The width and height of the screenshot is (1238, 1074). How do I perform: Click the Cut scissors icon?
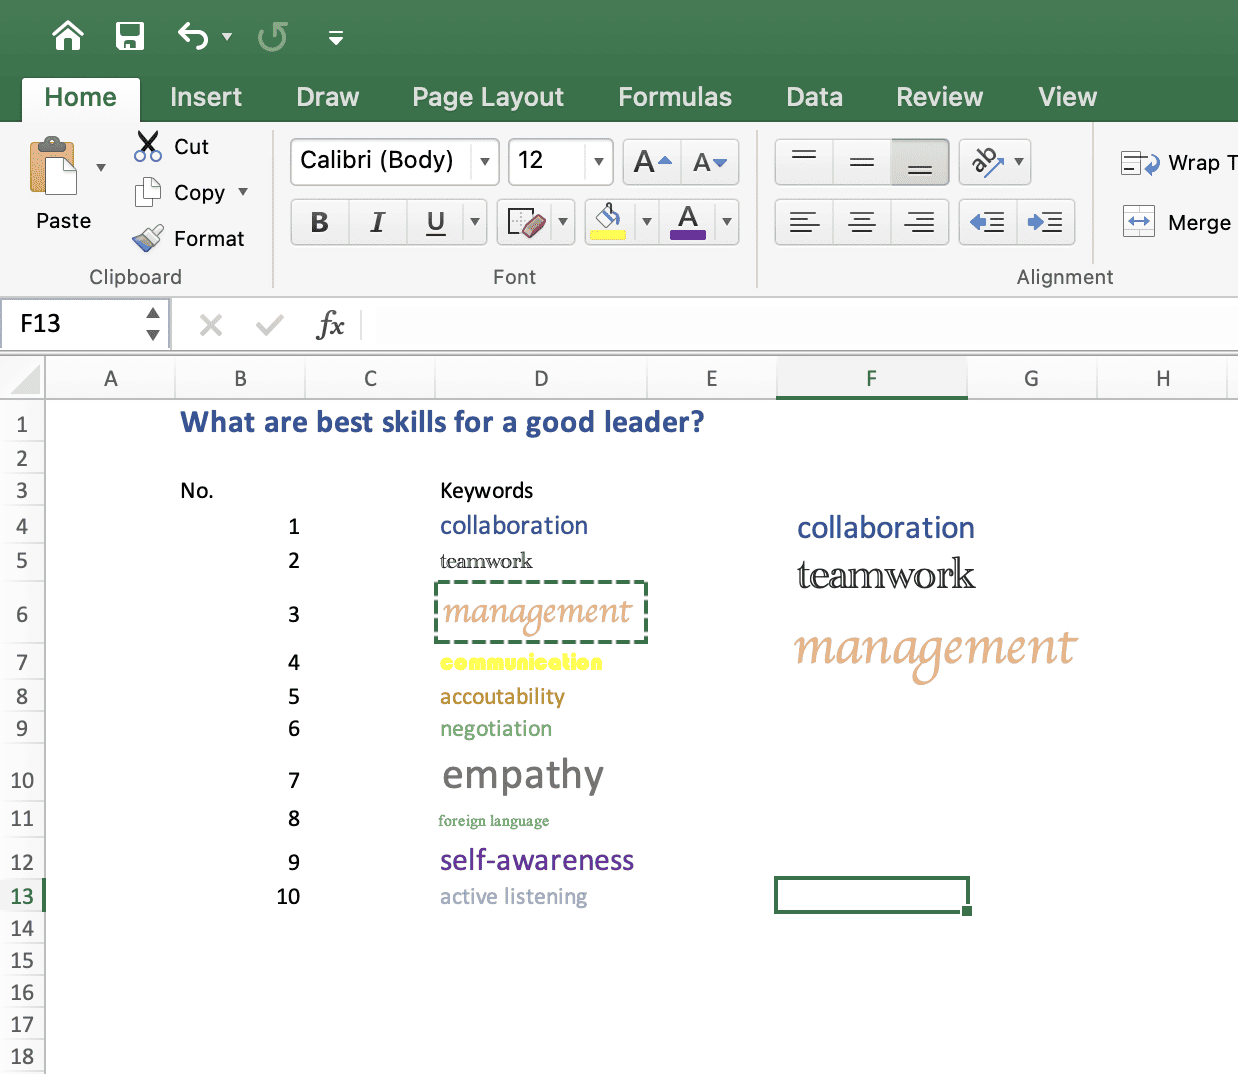pyautogui.click(x=148, y=146)
